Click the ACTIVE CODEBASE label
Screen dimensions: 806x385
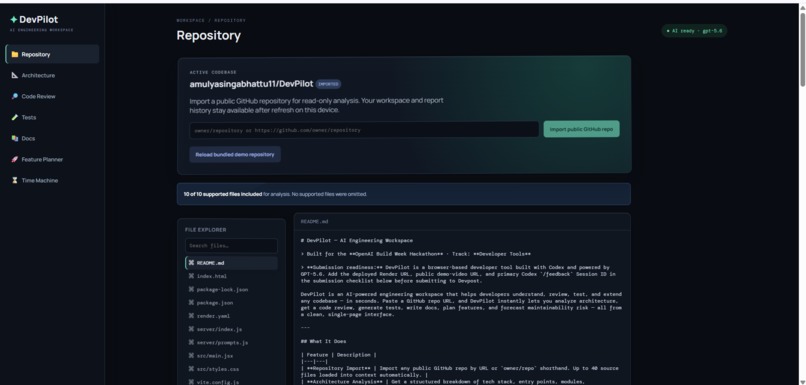tap(213, 72)
